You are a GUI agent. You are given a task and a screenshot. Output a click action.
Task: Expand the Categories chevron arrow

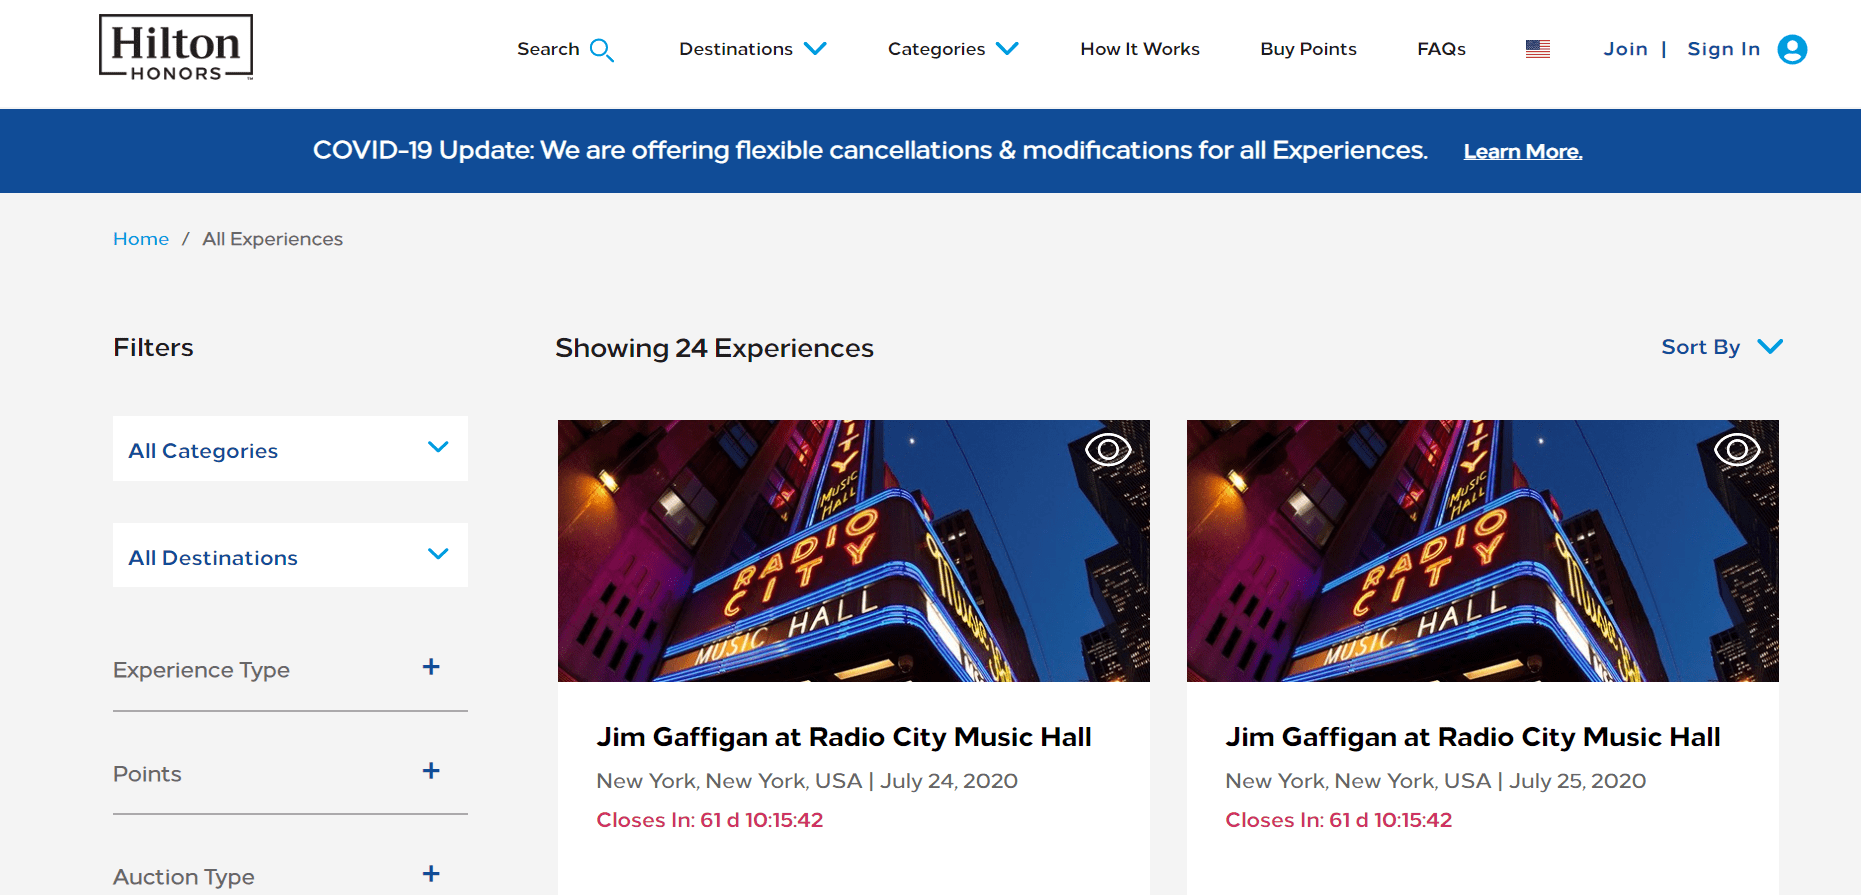point(1008,48)
